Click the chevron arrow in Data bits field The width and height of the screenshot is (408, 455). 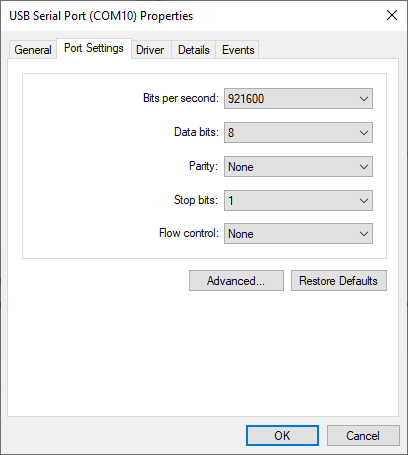[x=364, y=133]
